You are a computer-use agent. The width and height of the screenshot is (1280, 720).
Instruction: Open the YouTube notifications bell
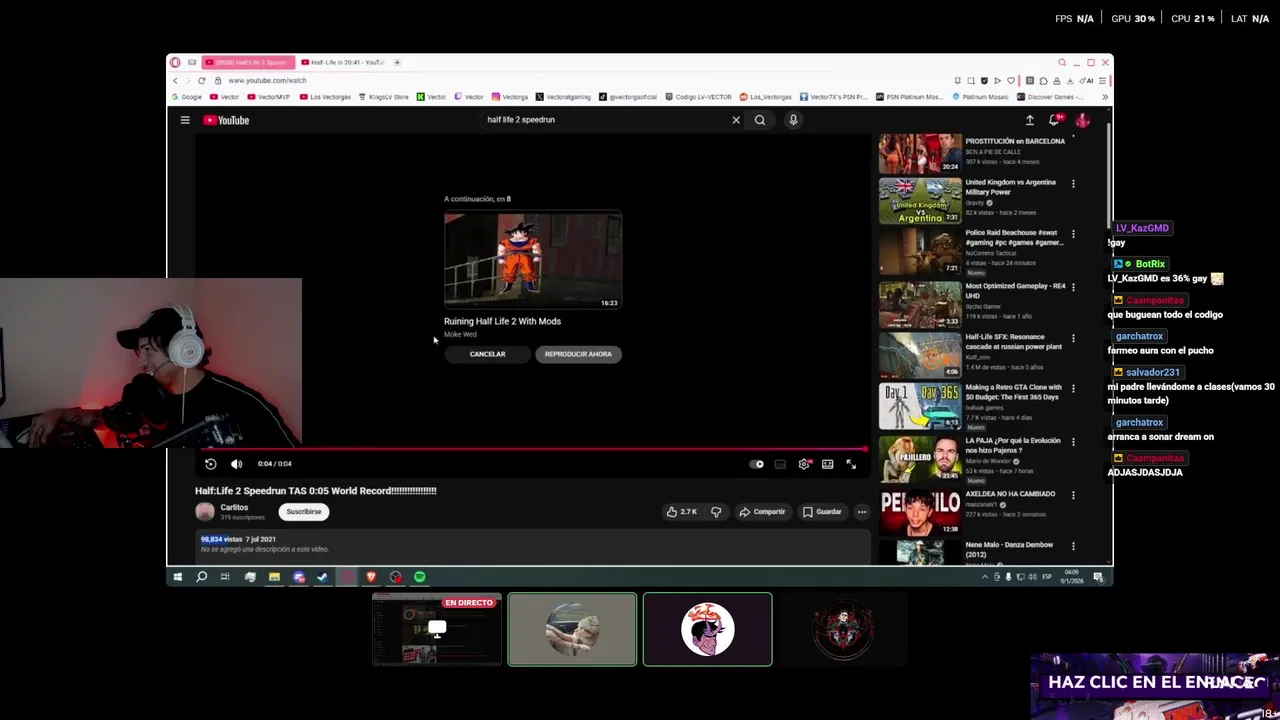(1054, 120)
